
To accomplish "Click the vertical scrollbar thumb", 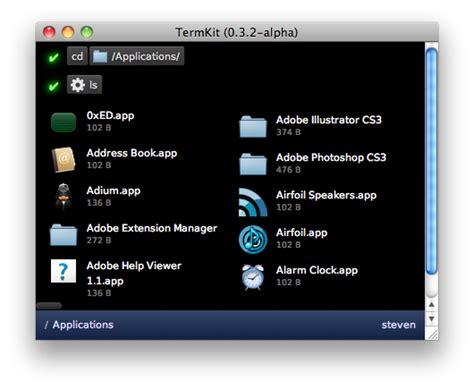I will (432, 161).
